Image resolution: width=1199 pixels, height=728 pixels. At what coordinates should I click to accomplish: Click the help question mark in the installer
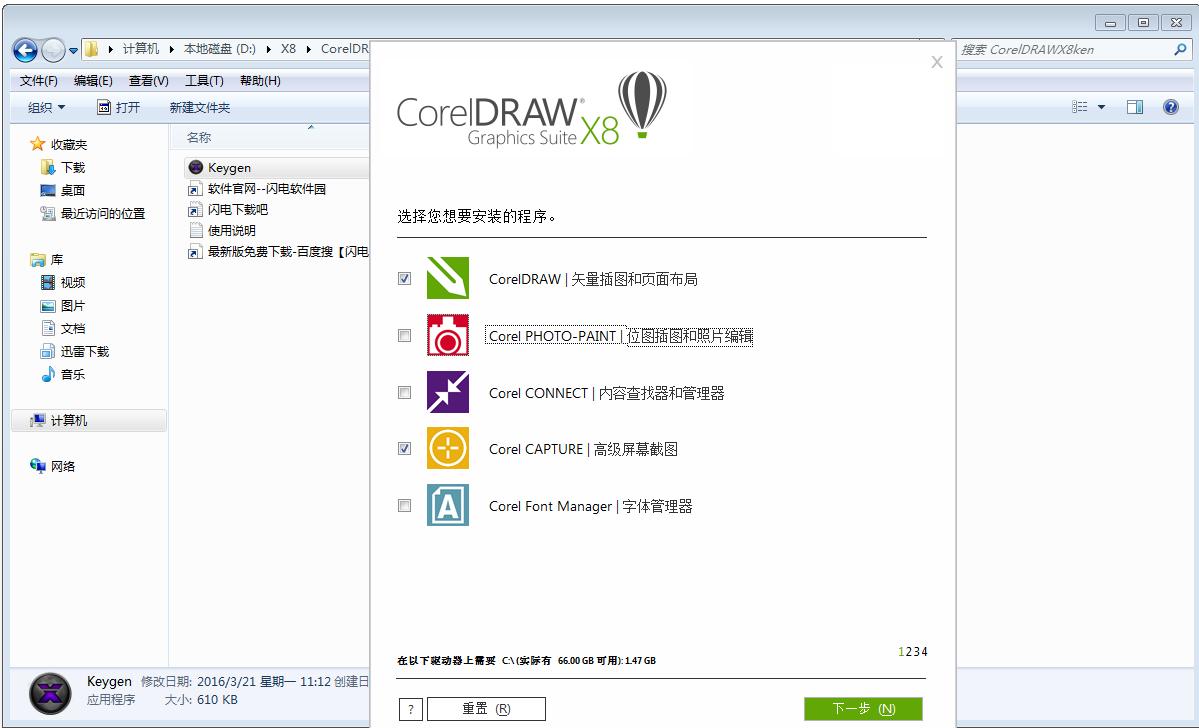coord(410,708)
